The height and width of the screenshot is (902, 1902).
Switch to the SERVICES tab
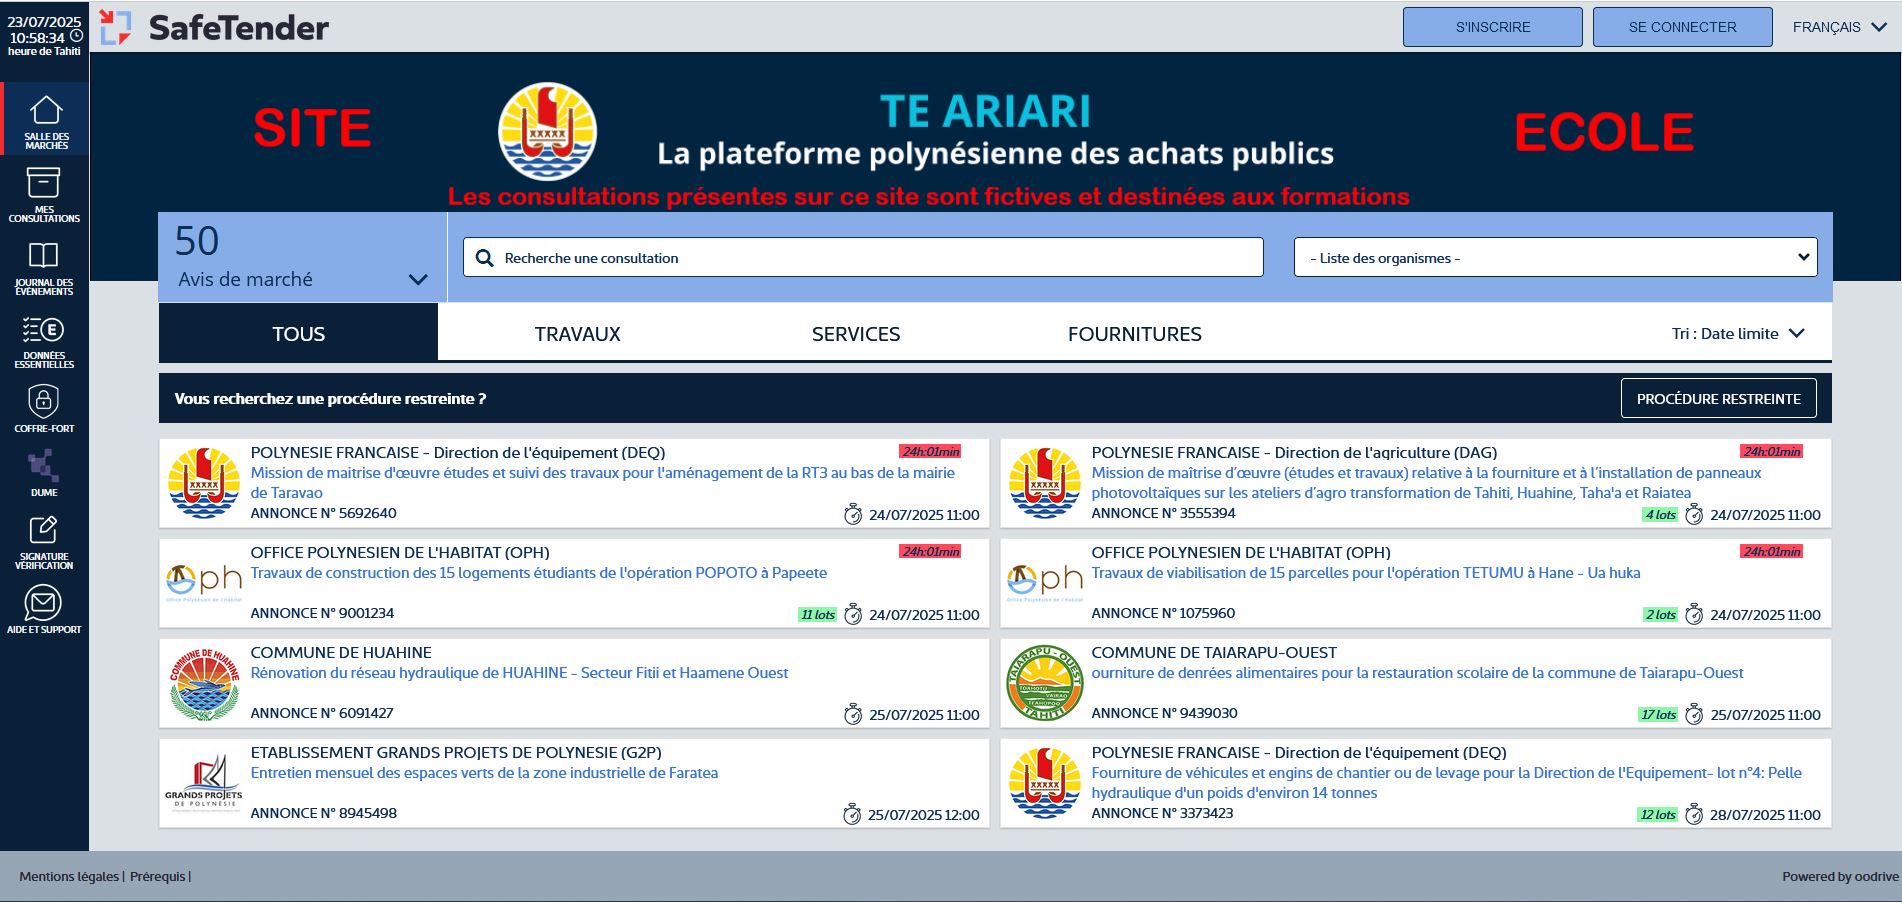(x=856, y=334)
